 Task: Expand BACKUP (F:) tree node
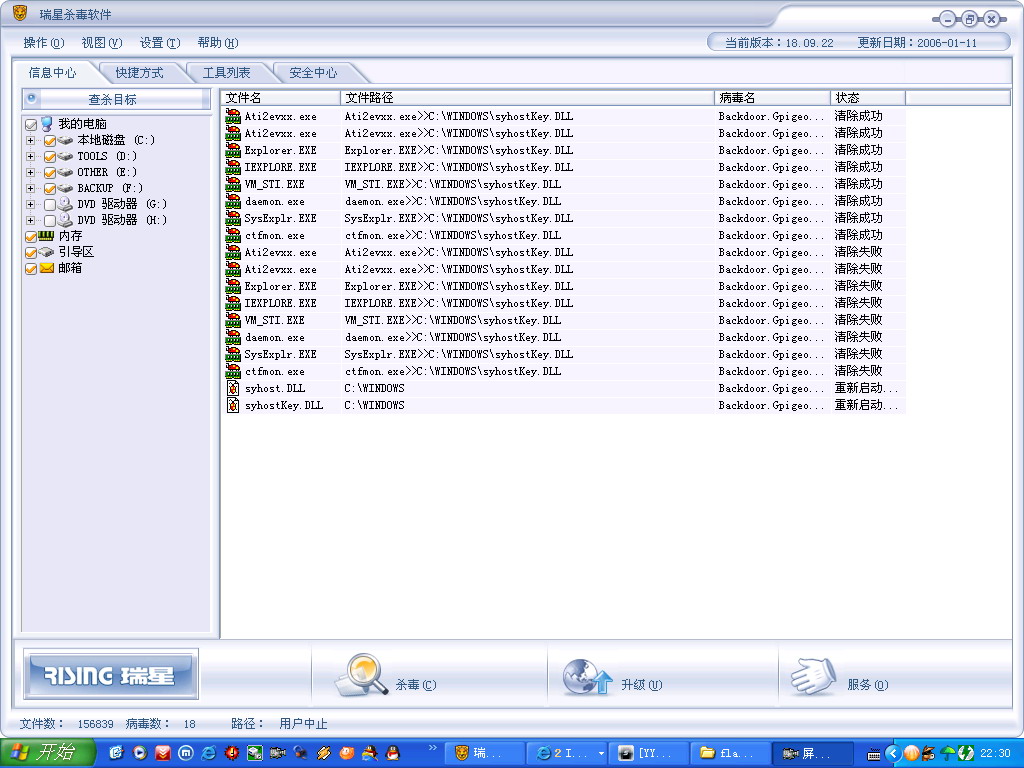click(x=30, y=188)
